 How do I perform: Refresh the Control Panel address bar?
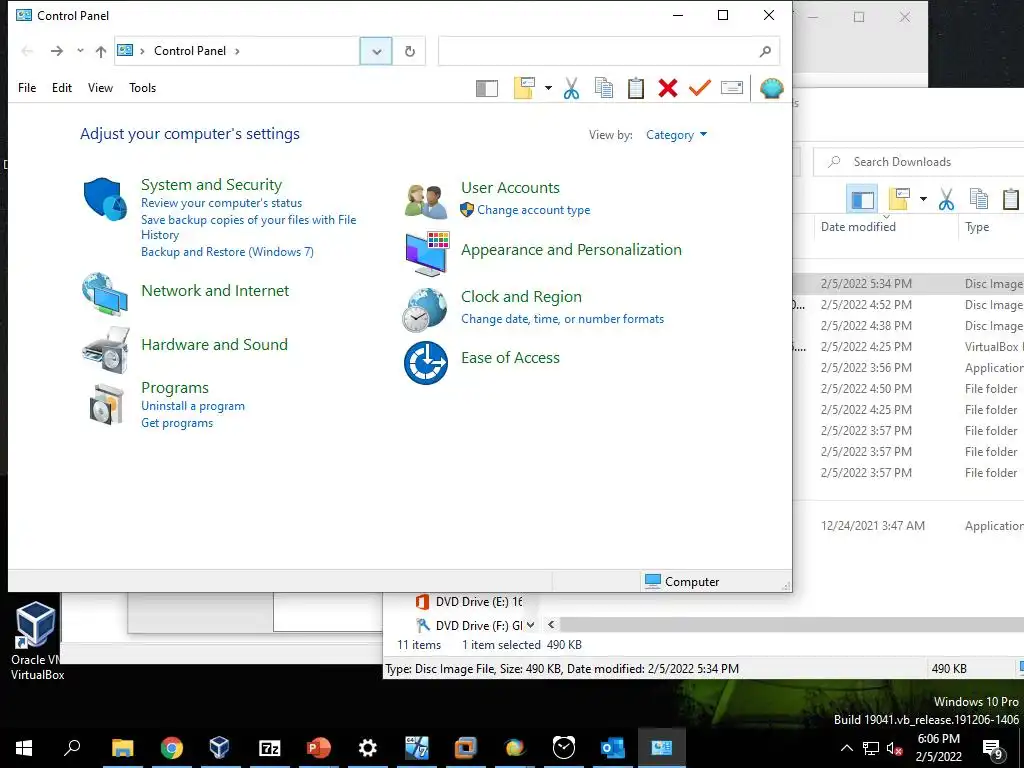(x=409, y=51)
